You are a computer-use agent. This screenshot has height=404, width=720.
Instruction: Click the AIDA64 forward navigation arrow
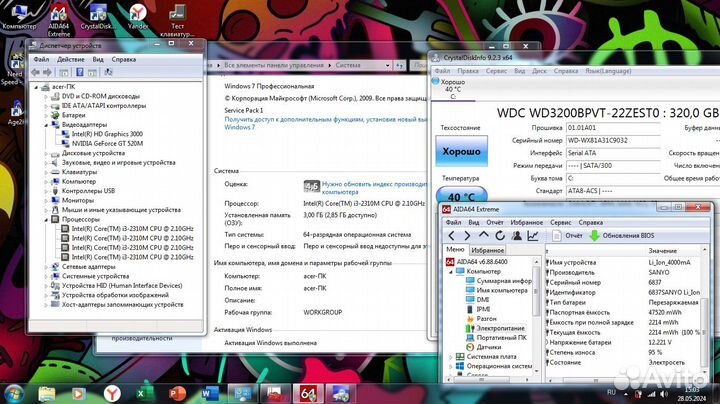[467, 236]
